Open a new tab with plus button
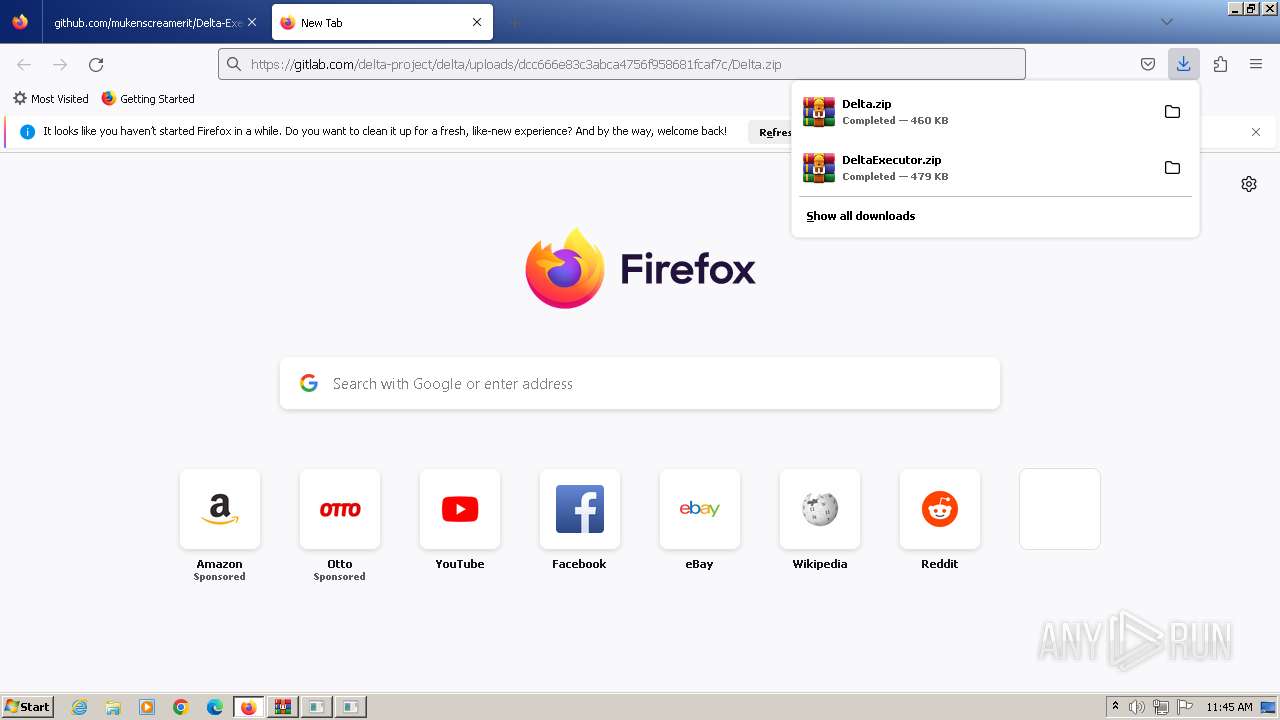This screenshot has height=720, width=1280. tap(514, 22)
